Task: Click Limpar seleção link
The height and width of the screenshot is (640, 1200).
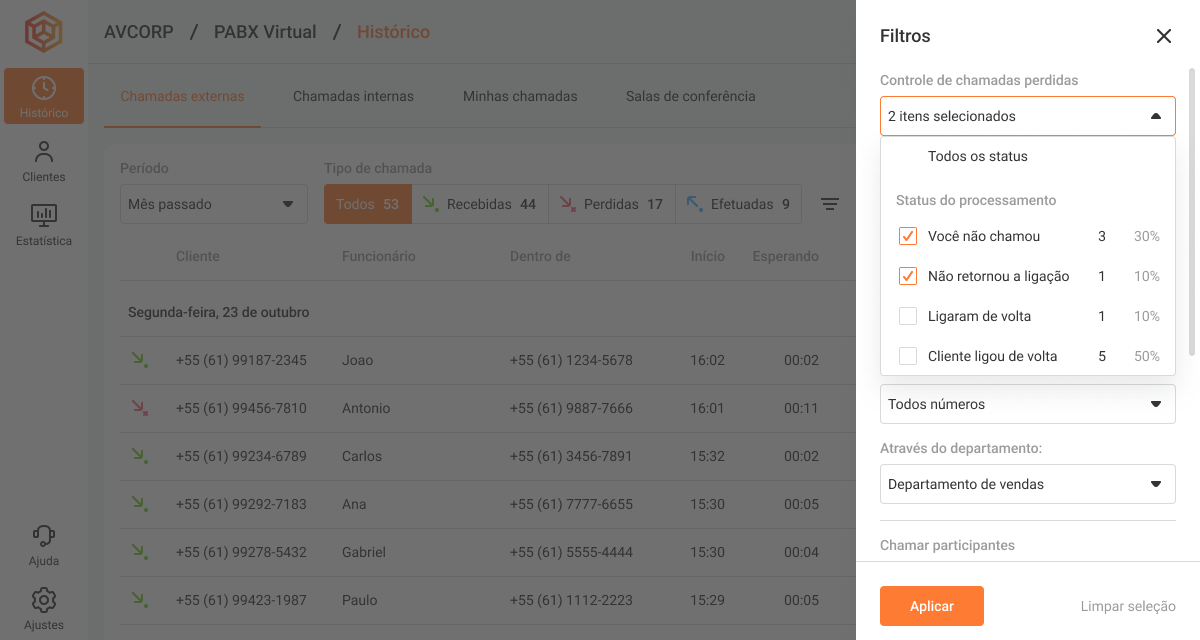Action: (1127, 606)
